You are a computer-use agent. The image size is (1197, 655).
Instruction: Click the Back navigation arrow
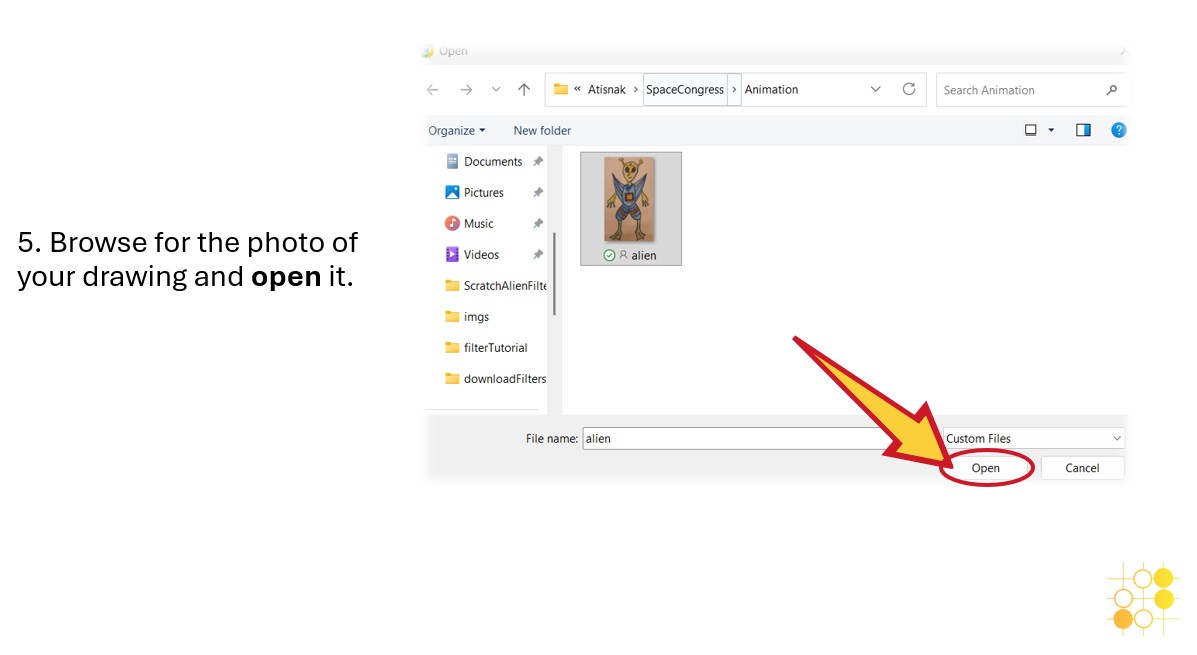point(433,90)
